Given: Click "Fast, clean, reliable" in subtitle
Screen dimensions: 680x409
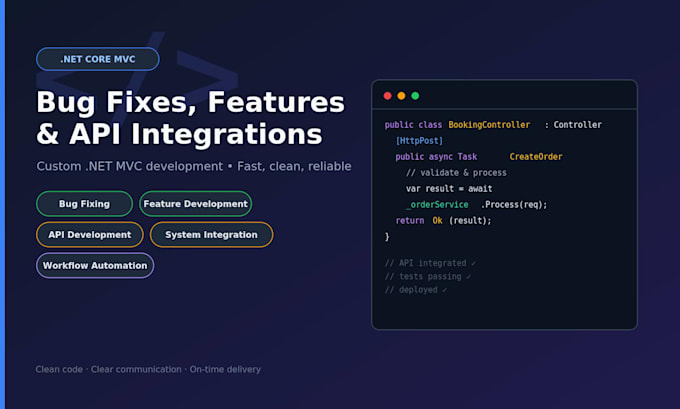Looking at the screenshot, I should (294, 166).
